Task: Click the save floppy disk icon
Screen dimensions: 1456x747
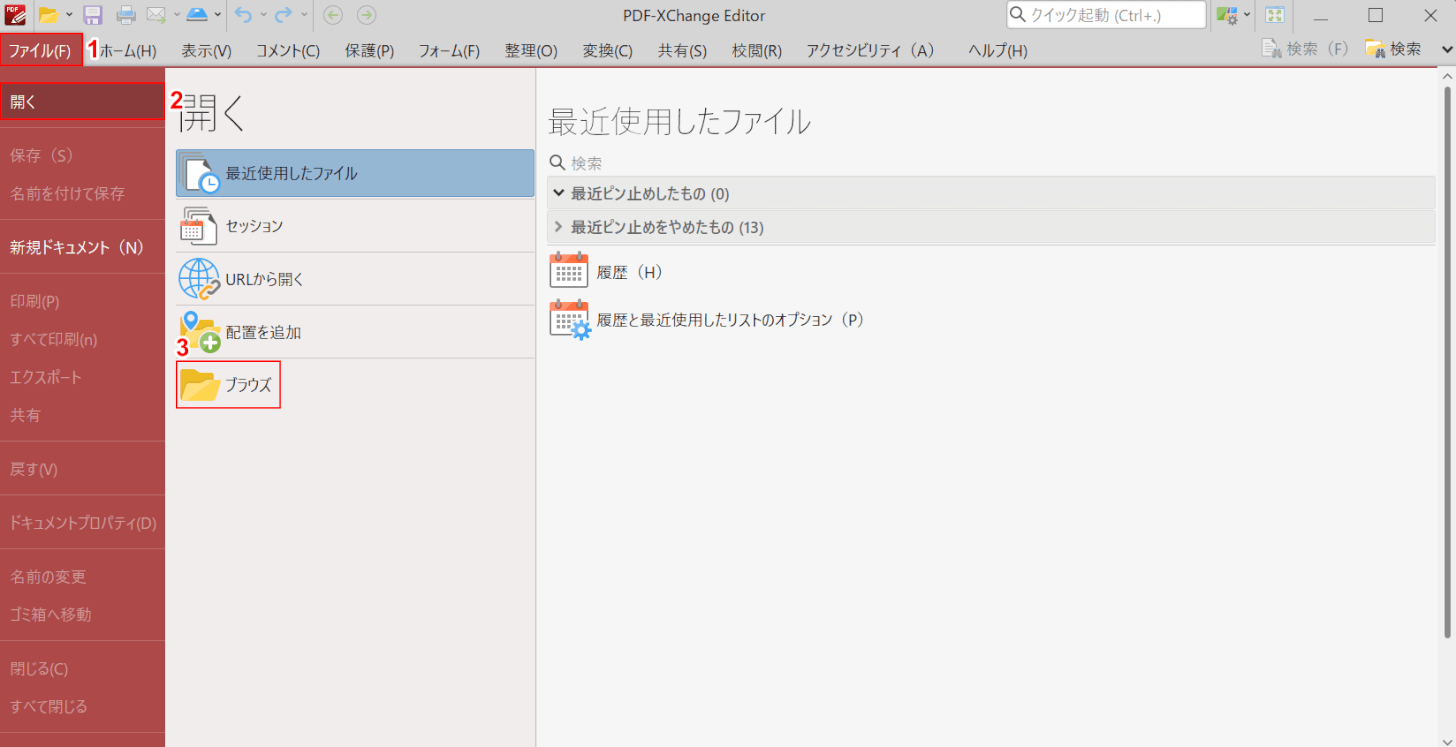Action: pyautogui.click(x=92, y=15)
